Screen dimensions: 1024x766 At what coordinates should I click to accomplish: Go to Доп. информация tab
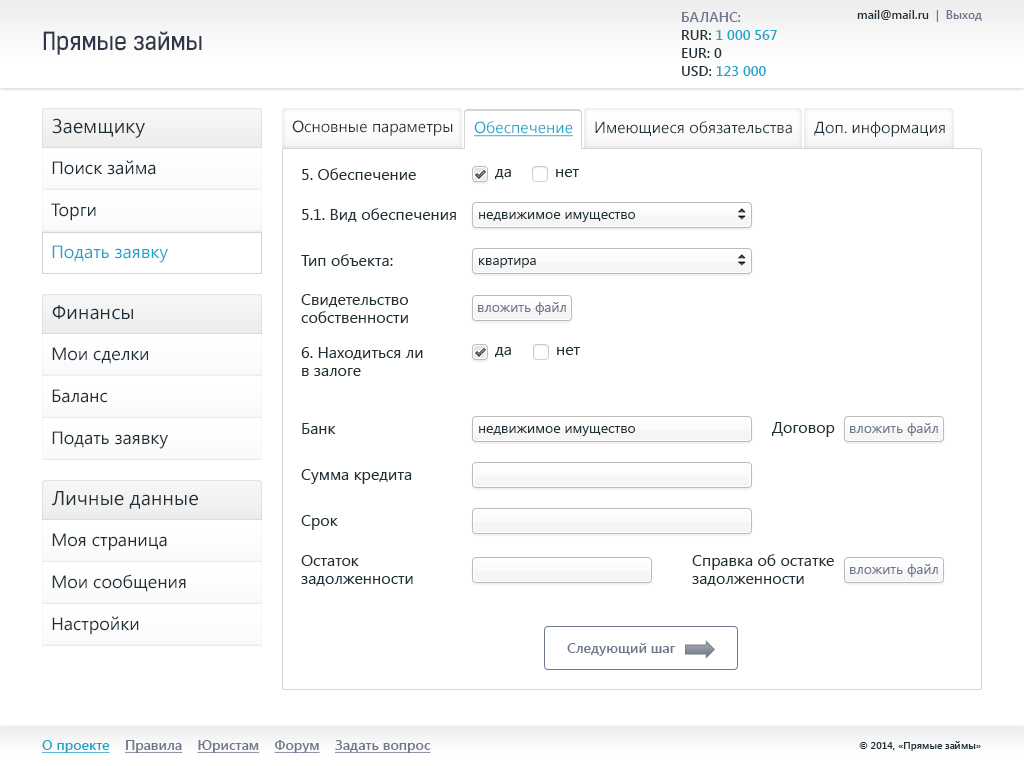point(879,128)
